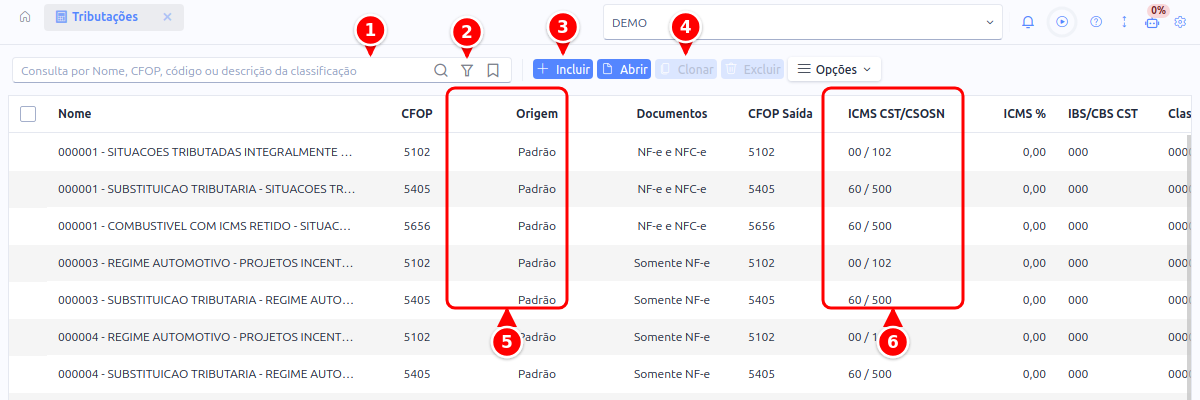The image size is (1200, 400).
Task: Click the Abrir button
Action: click(x=624, y=70)
